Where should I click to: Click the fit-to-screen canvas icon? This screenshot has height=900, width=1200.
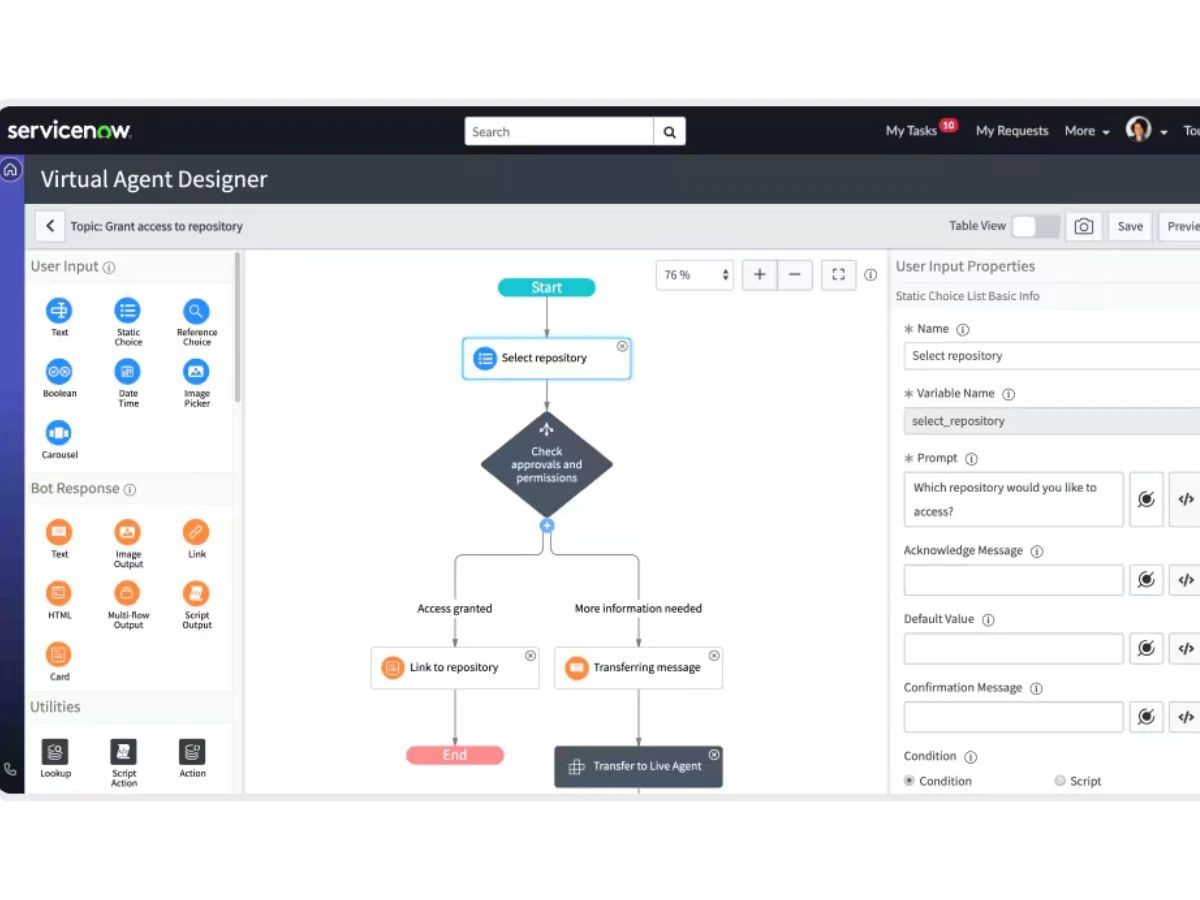(838, 275)
